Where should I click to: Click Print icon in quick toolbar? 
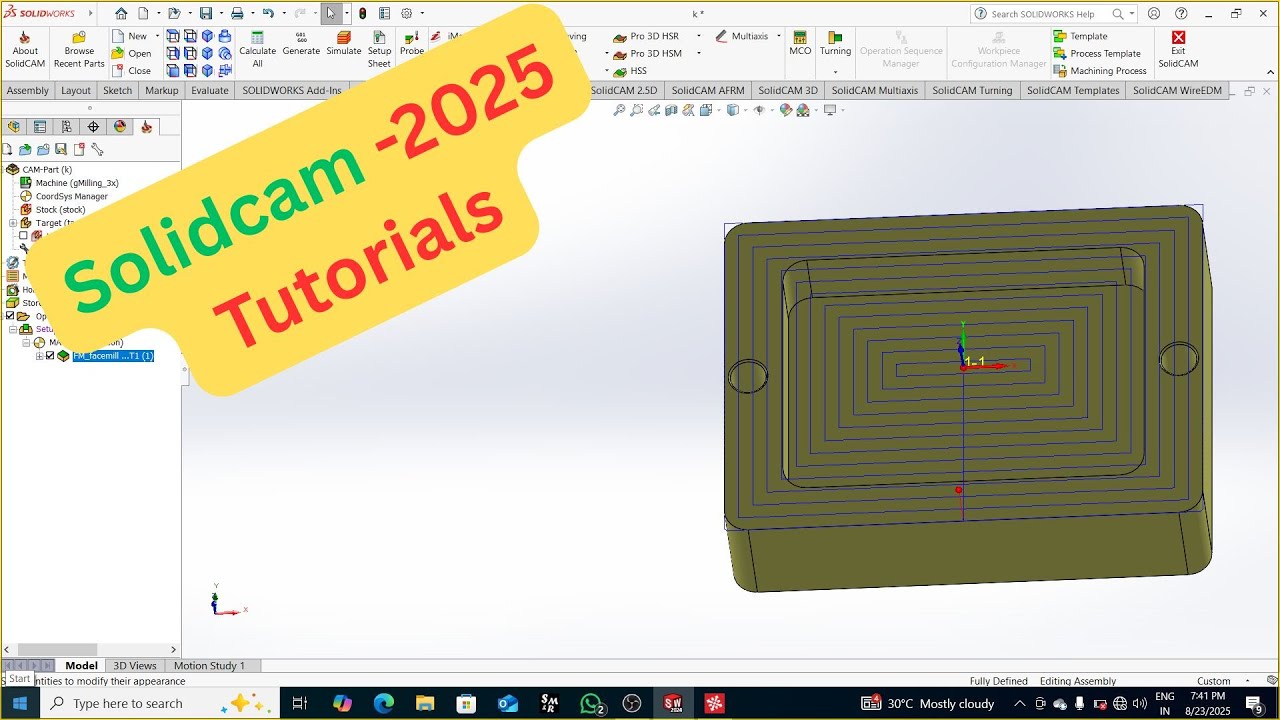(x=237, y=13)
